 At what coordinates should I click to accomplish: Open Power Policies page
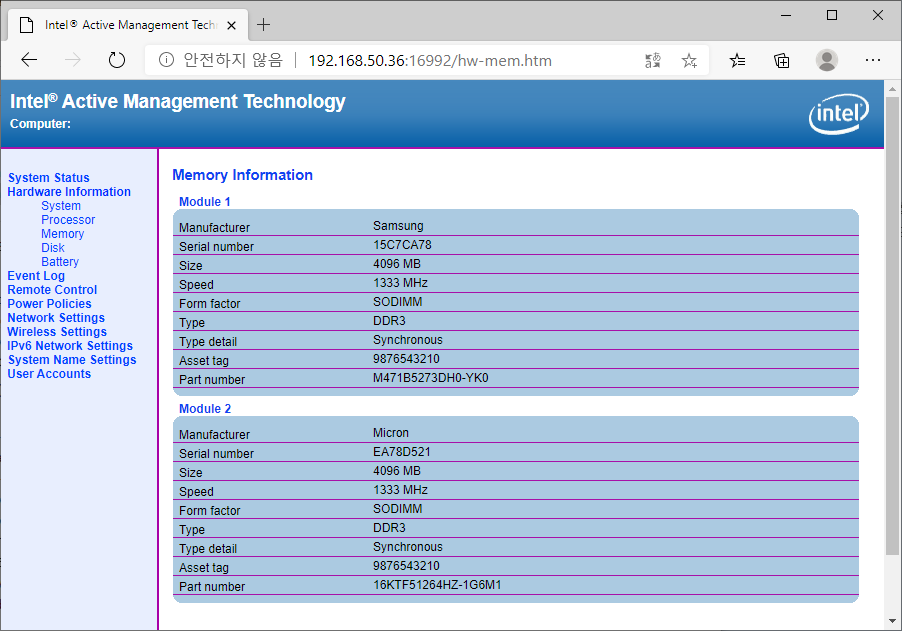[49, 304]
